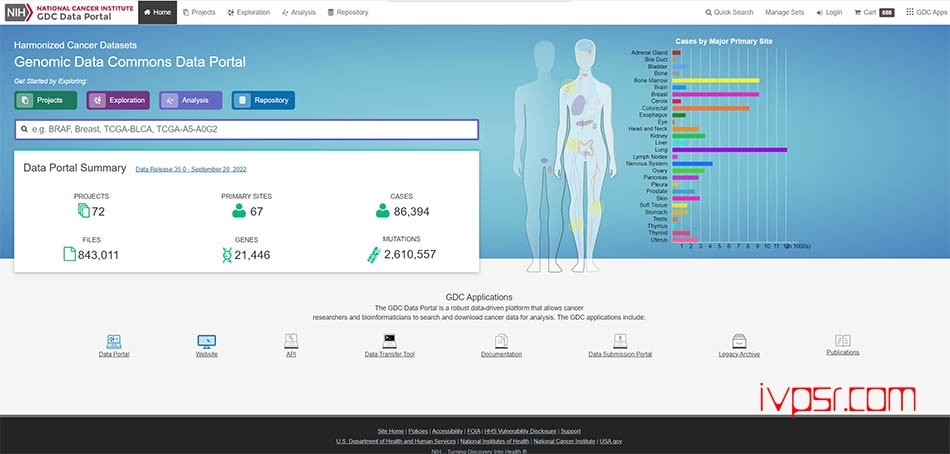Image resolution: width=950 pixels, height=454 pixels.
Task: Click the 21,446 genes count
Action: [x=252, y=255]
